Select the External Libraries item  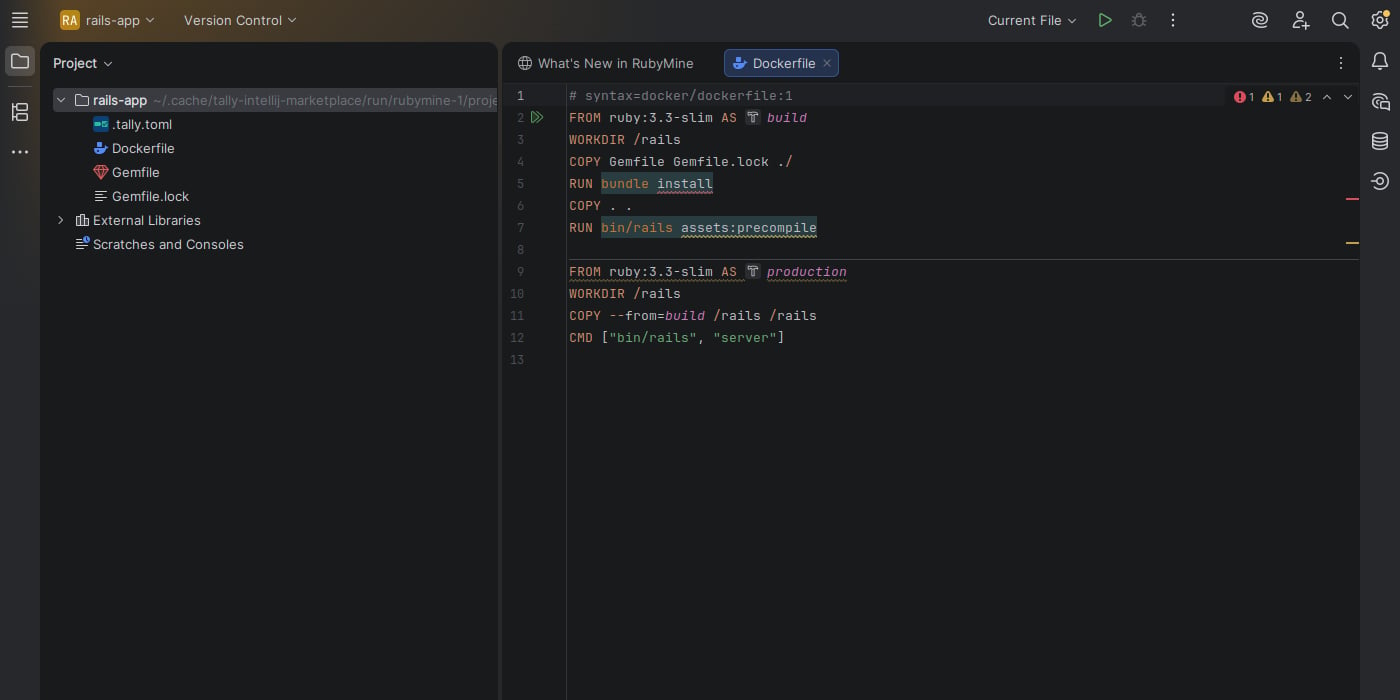coord(146,220)
